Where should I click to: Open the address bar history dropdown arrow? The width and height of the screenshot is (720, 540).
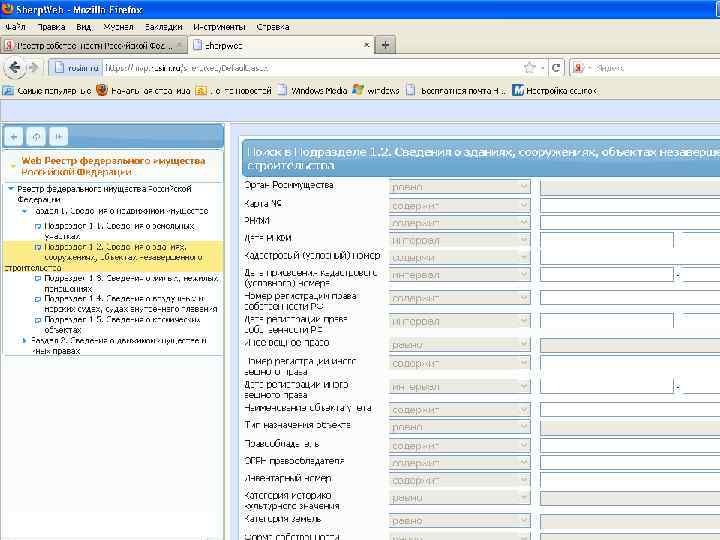pos(542,68)
